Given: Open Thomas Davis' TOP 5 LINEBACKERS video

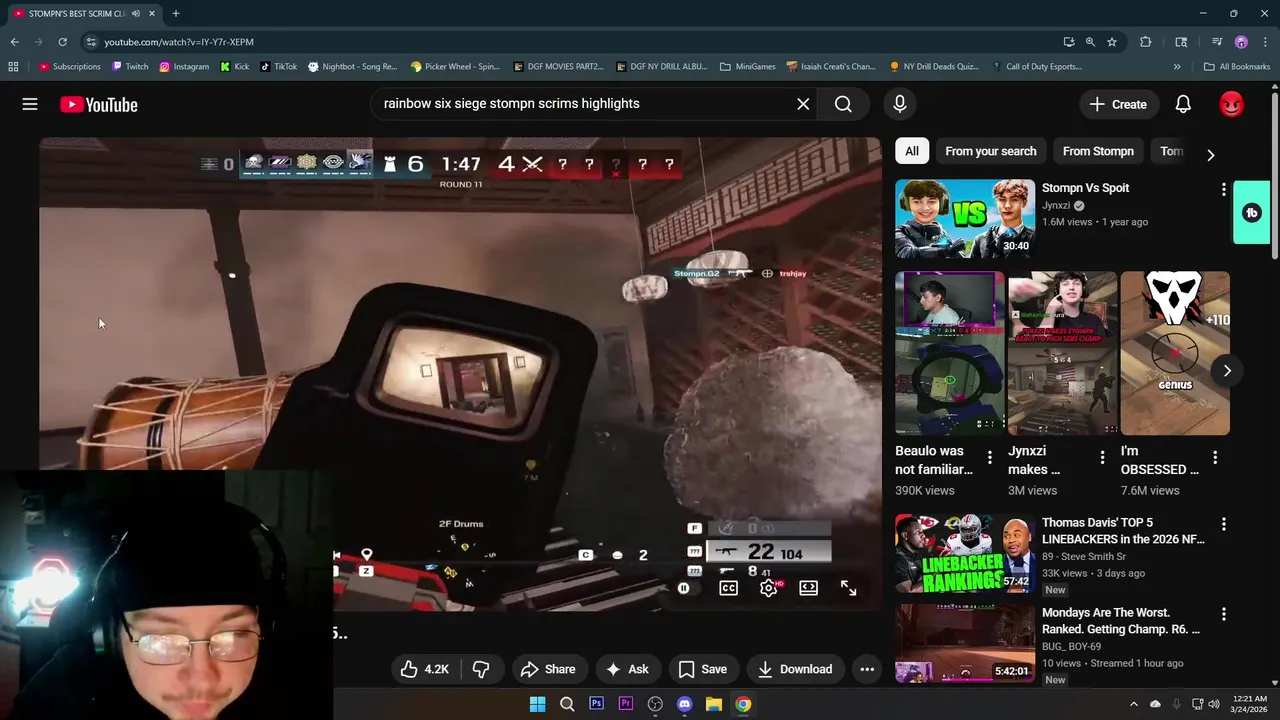Looking at the screenshot, I should (x=965, y=554).
